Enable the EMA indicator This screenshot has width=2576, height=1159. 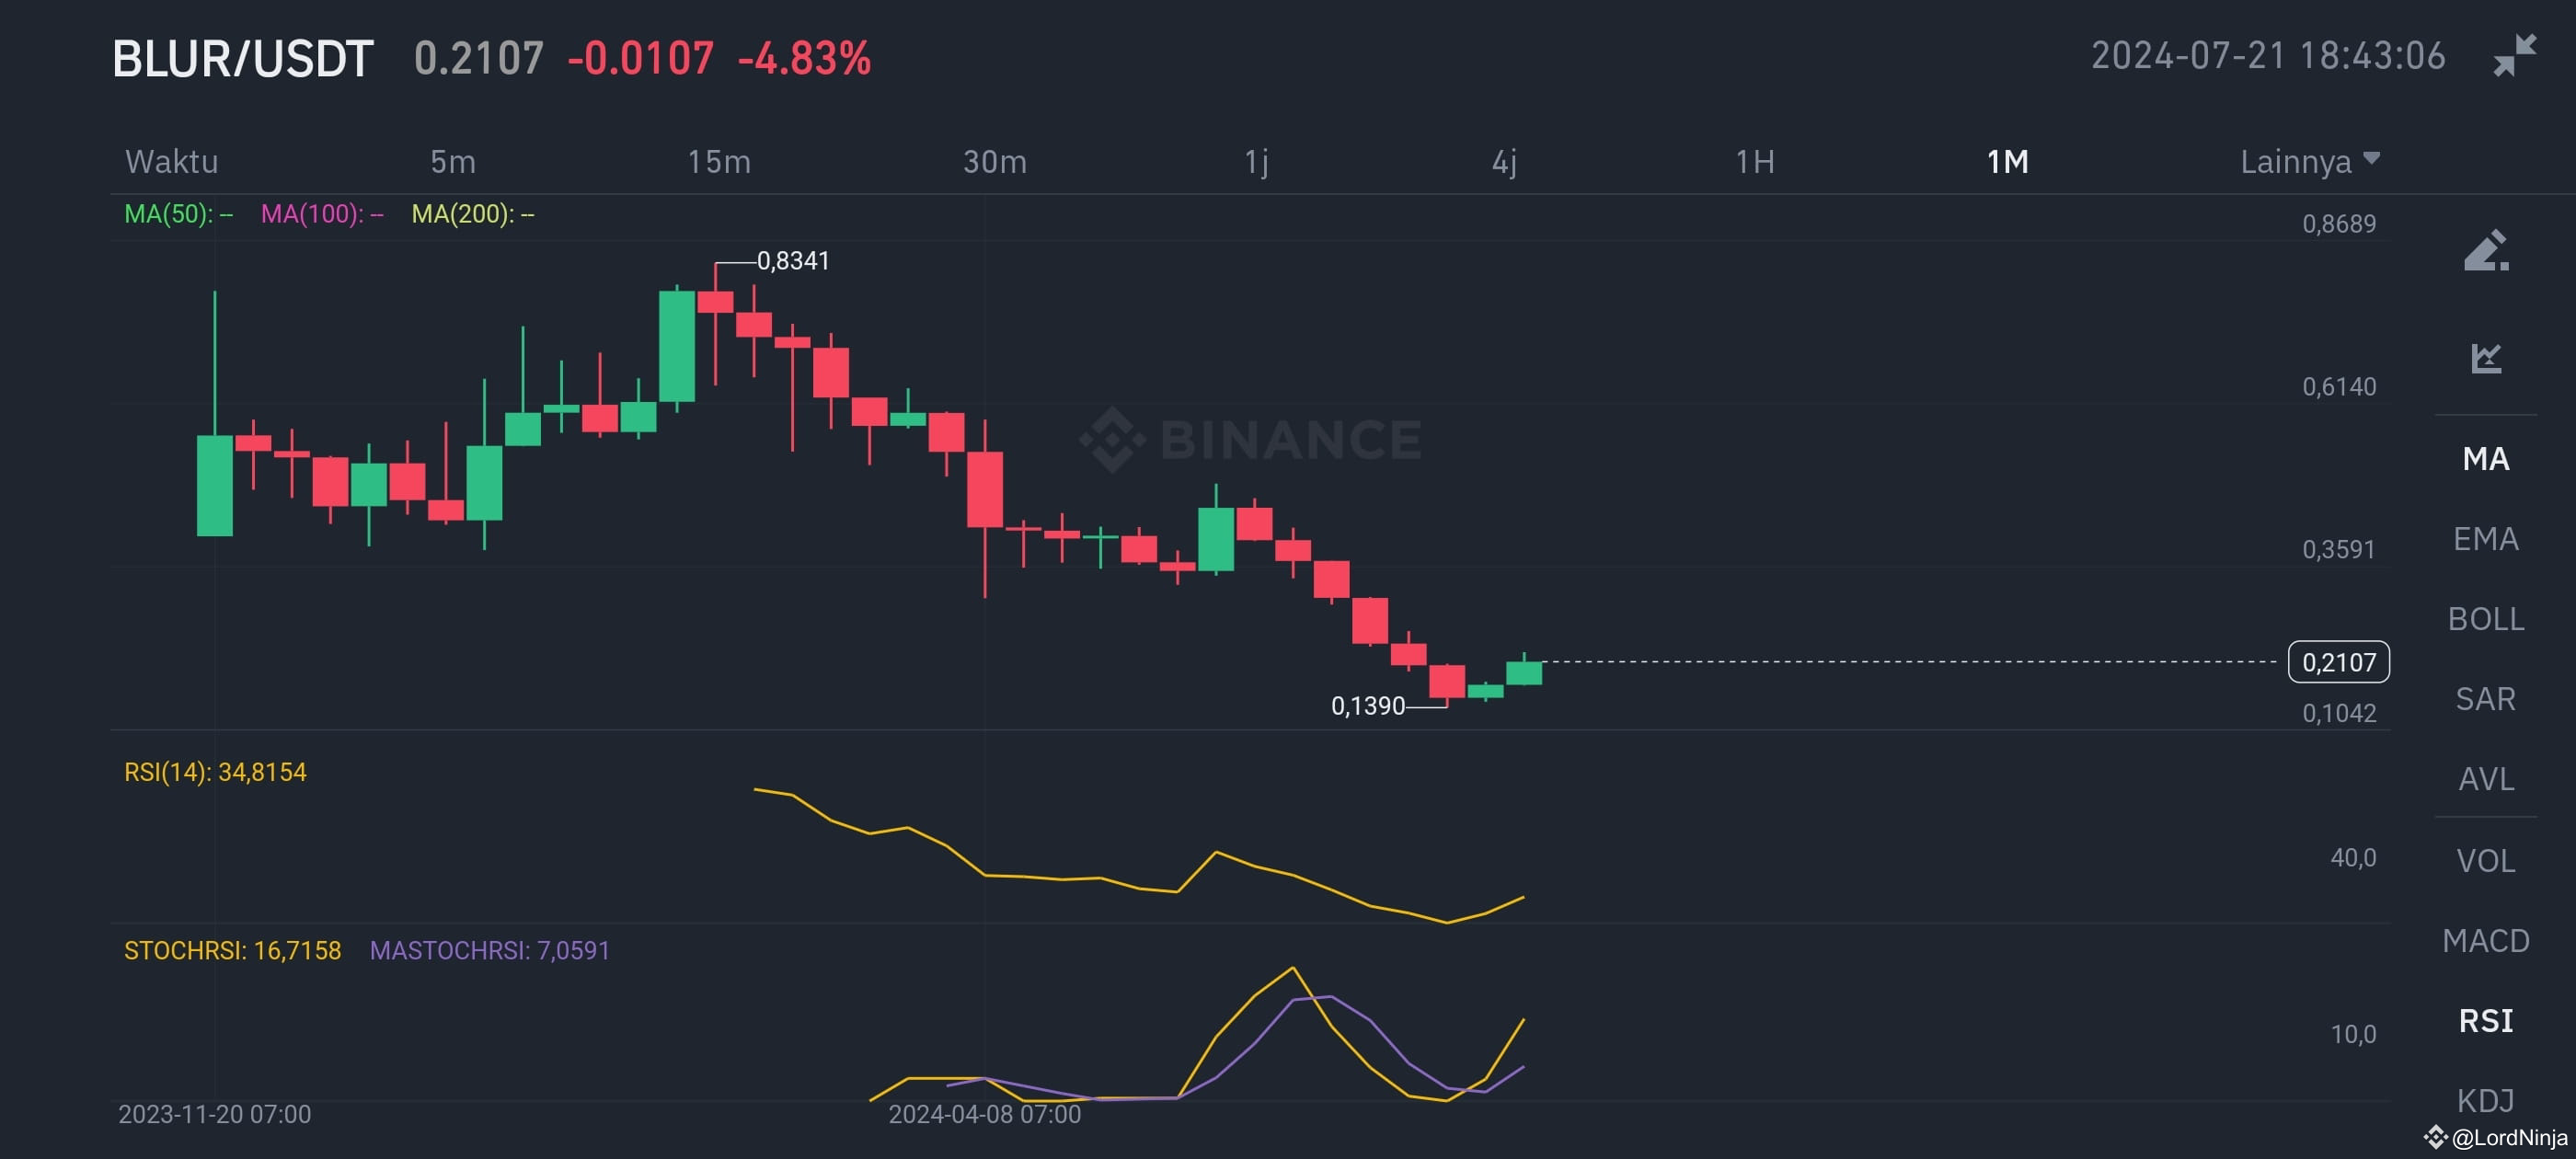coord(2487,538)
